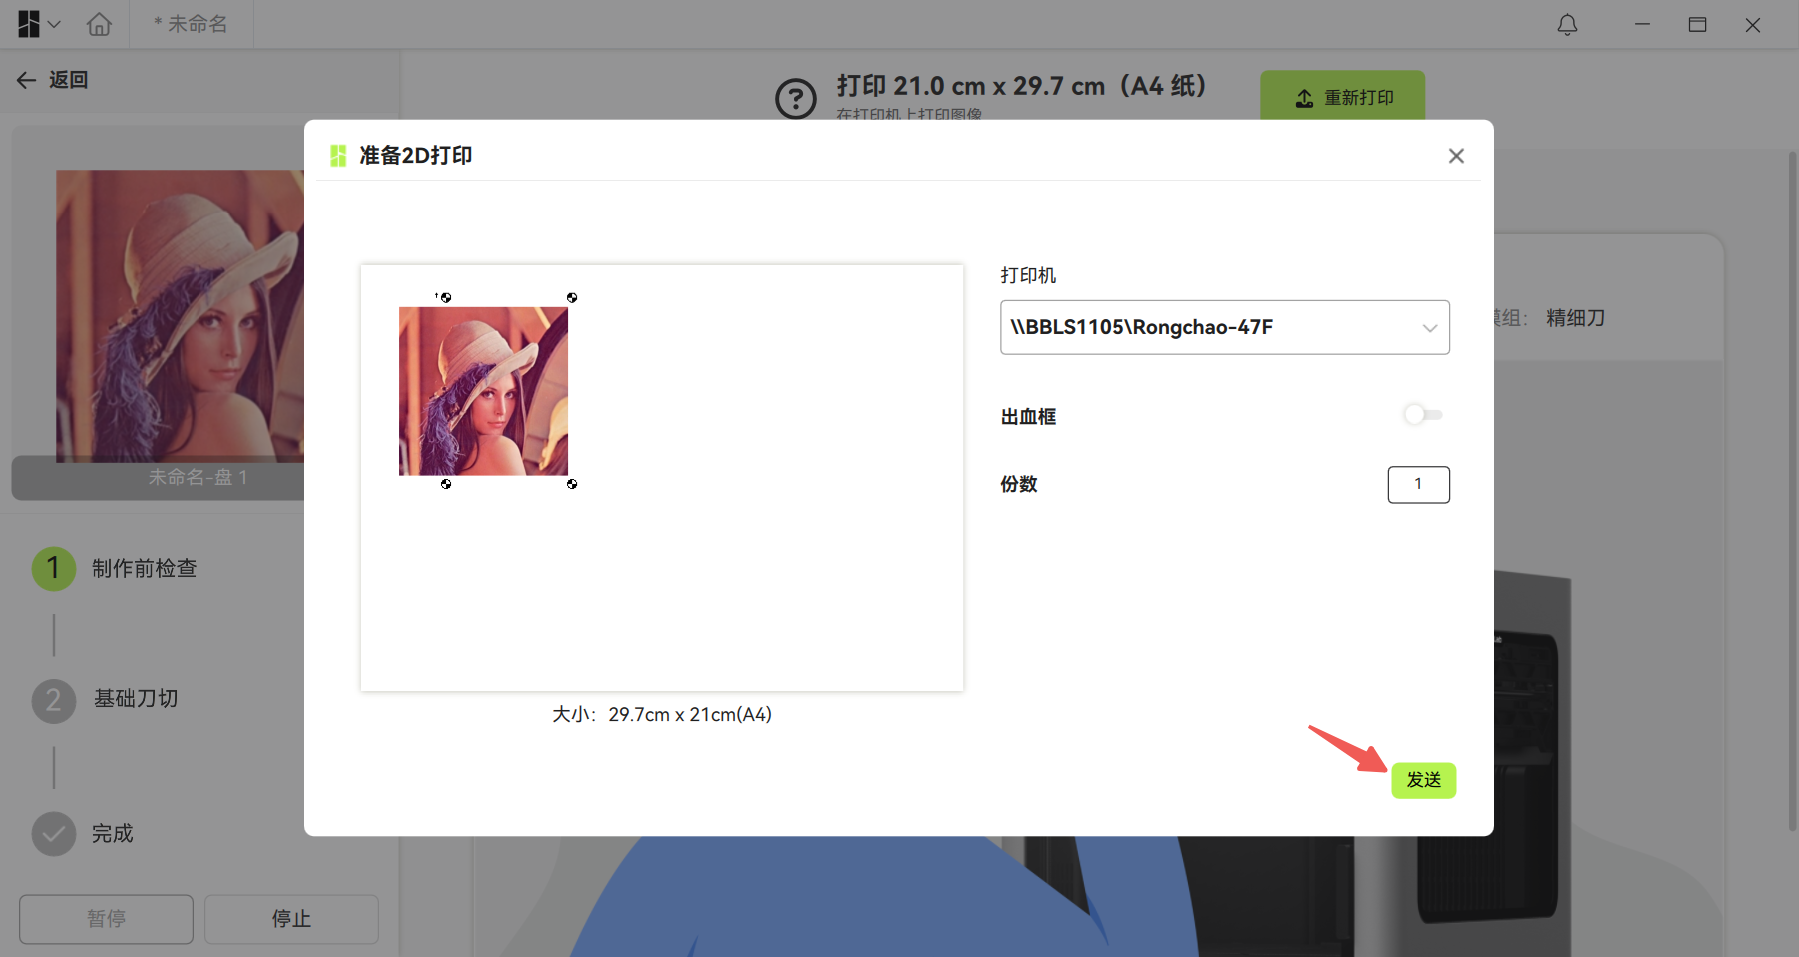
Task: Click top-right registration mark in preview
Action: click(x=572, y=297)
